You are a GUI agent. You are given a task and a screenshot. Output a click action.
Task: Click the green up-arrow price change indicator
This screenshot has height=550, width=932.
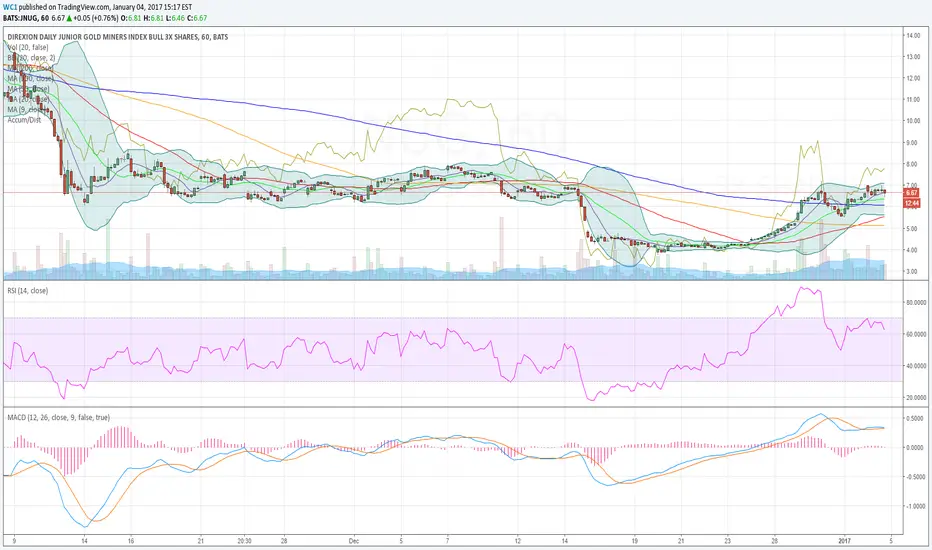click(68, 18)
